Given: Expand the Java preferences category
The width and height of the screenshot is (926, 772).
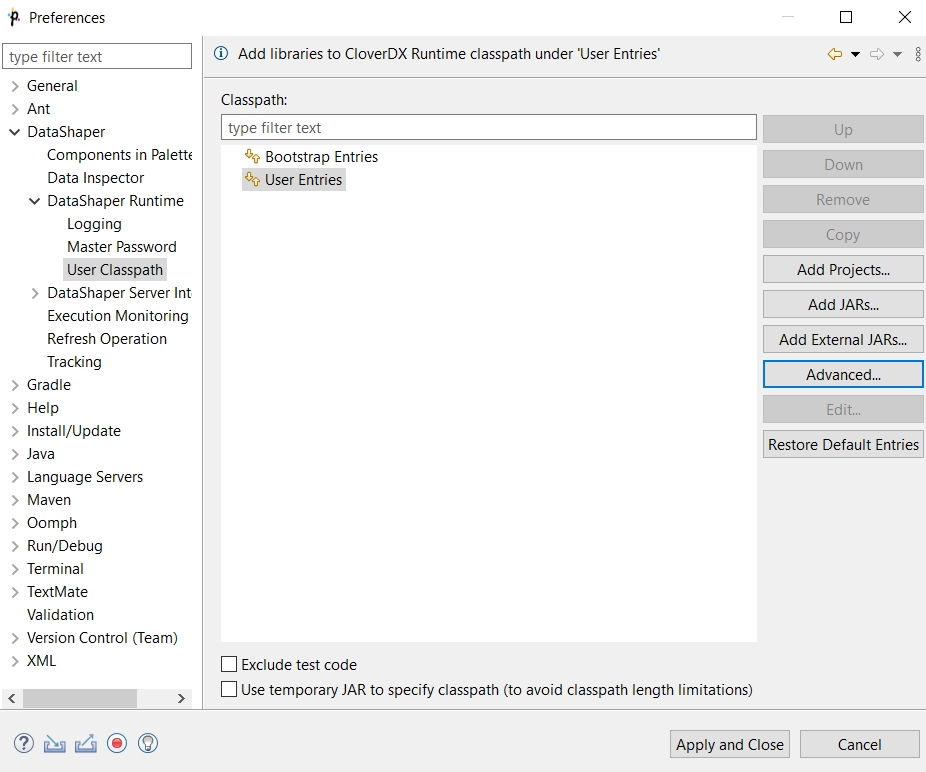Looking at the screenshot, I should point(15,454).
